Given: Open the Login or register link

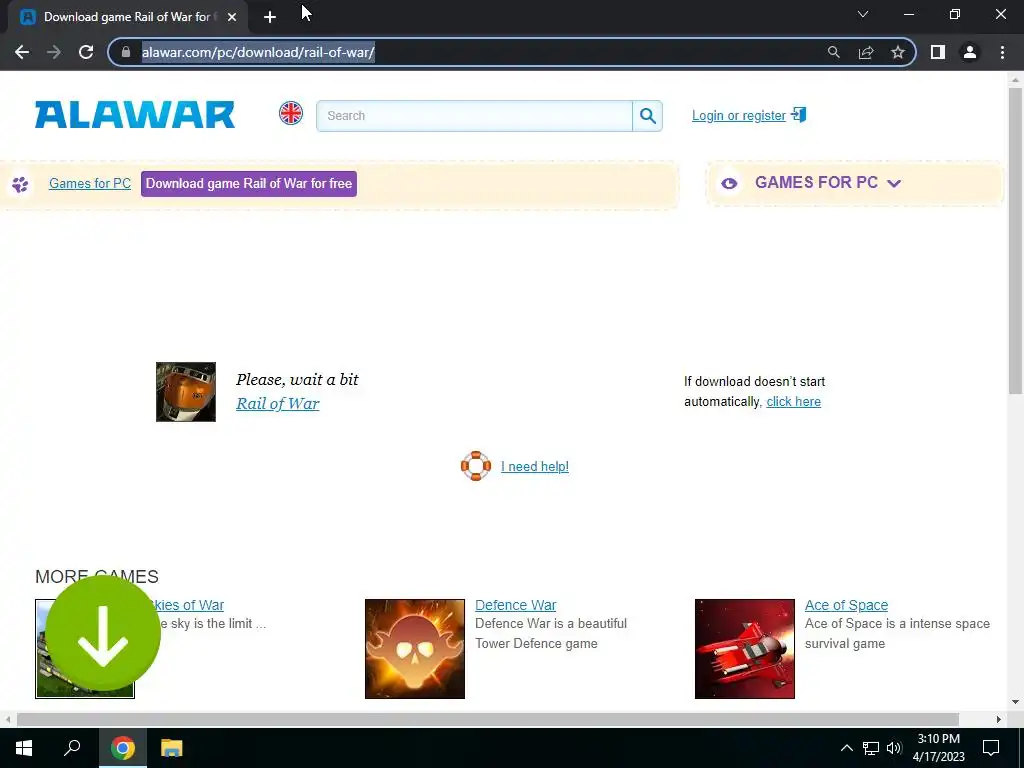Looking at the screenshot, I should [739, 116].
